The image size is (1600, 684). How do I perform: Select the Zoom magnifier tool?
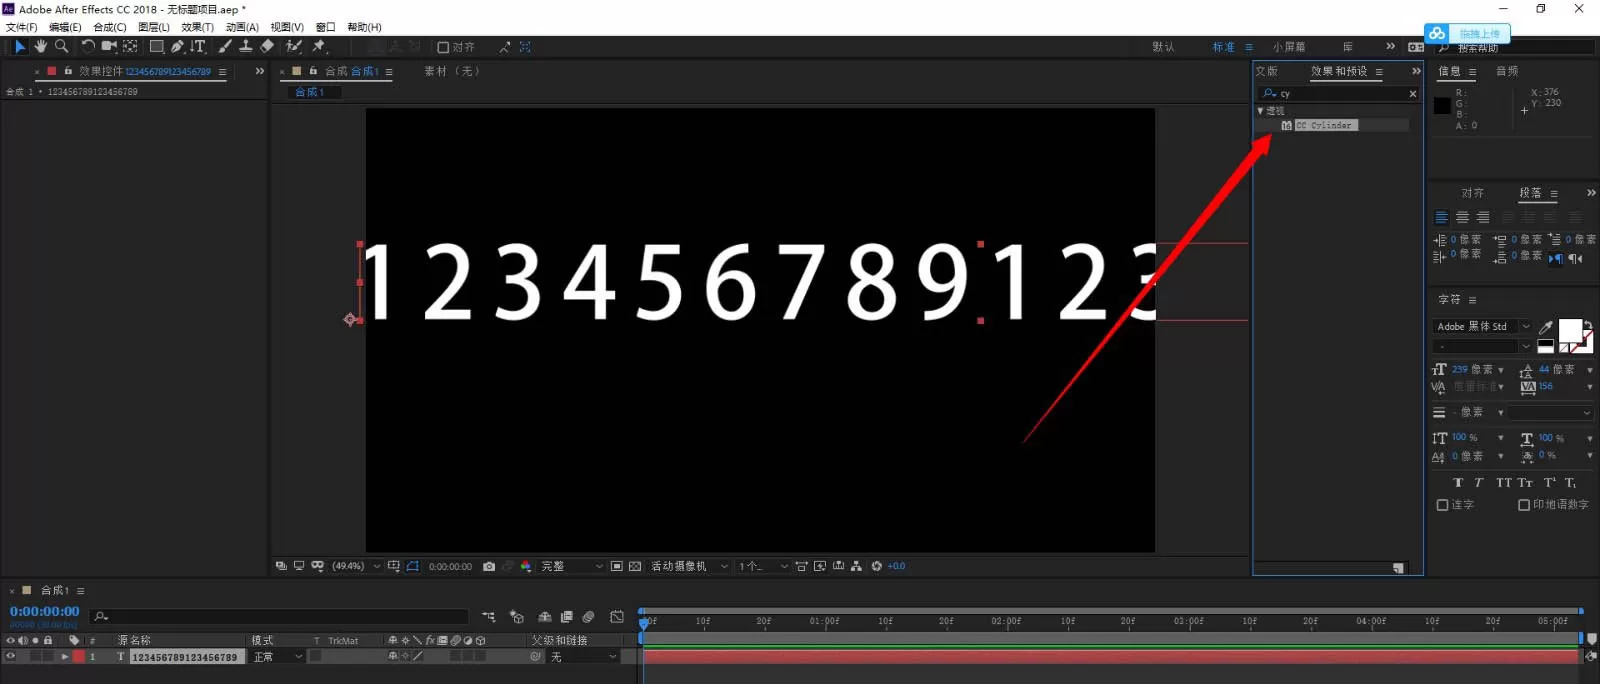(x=61, y=46)
